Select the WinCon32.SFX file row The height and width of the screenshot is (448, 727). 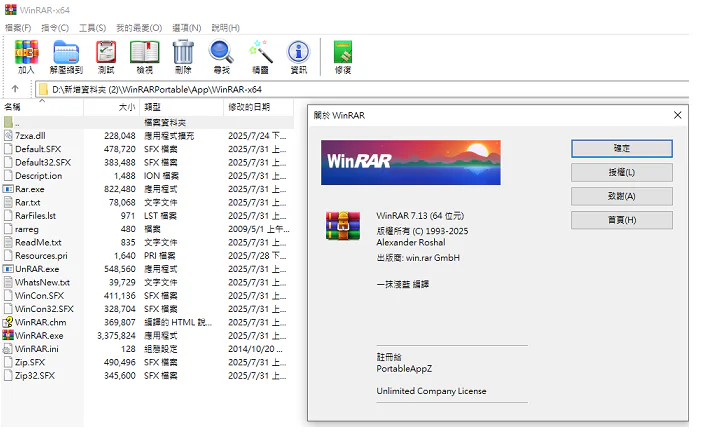click(147, 309)
